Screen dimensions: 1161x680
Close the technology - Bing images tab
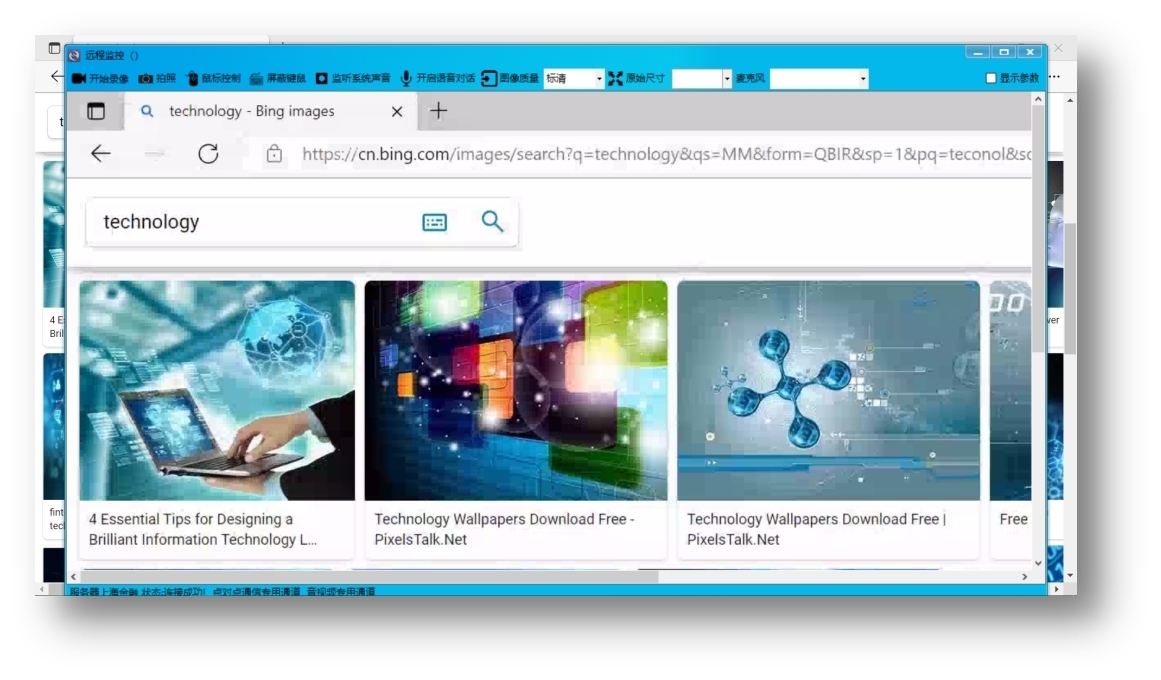click(397, 112)
